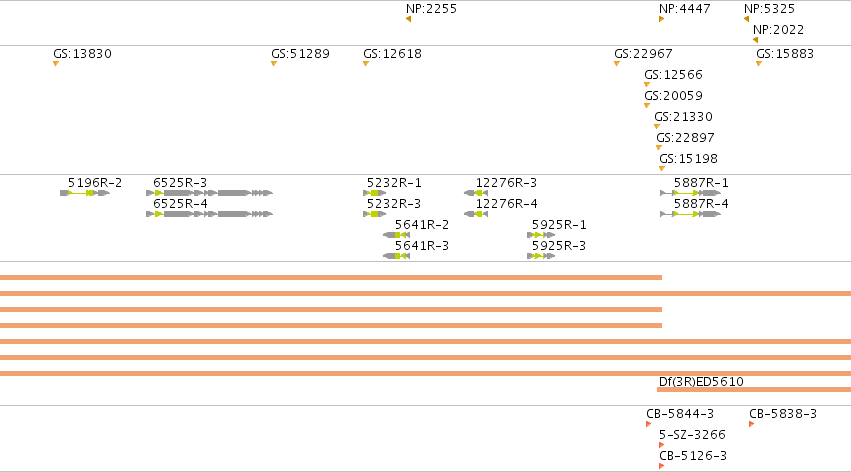Click the red triangle under 5-SZ-3266
This screenshot has width=851, height=472.
(x=662, y=445)
